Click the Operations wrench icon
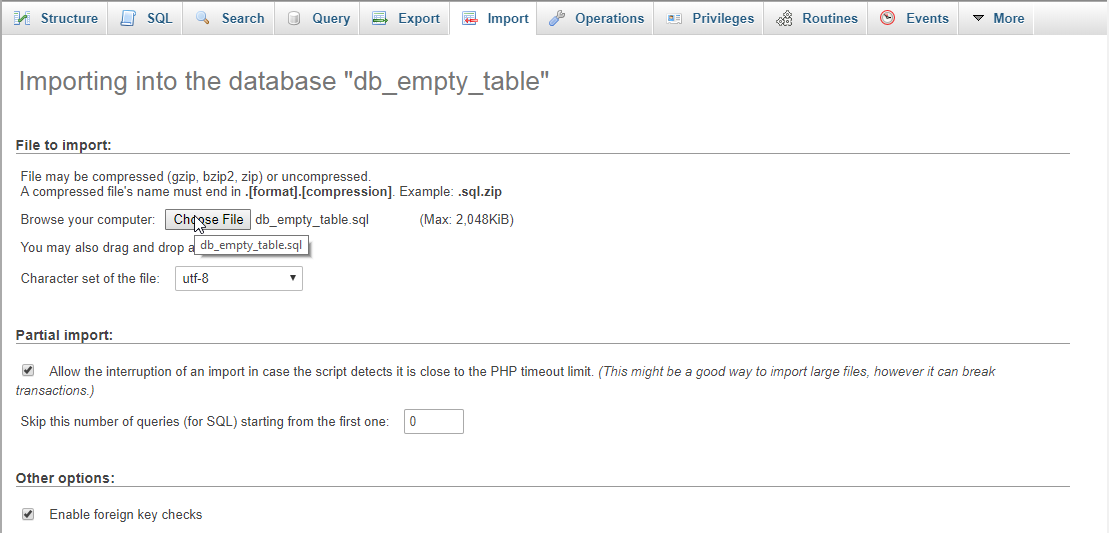1109x533 pixels. point(557,18)
